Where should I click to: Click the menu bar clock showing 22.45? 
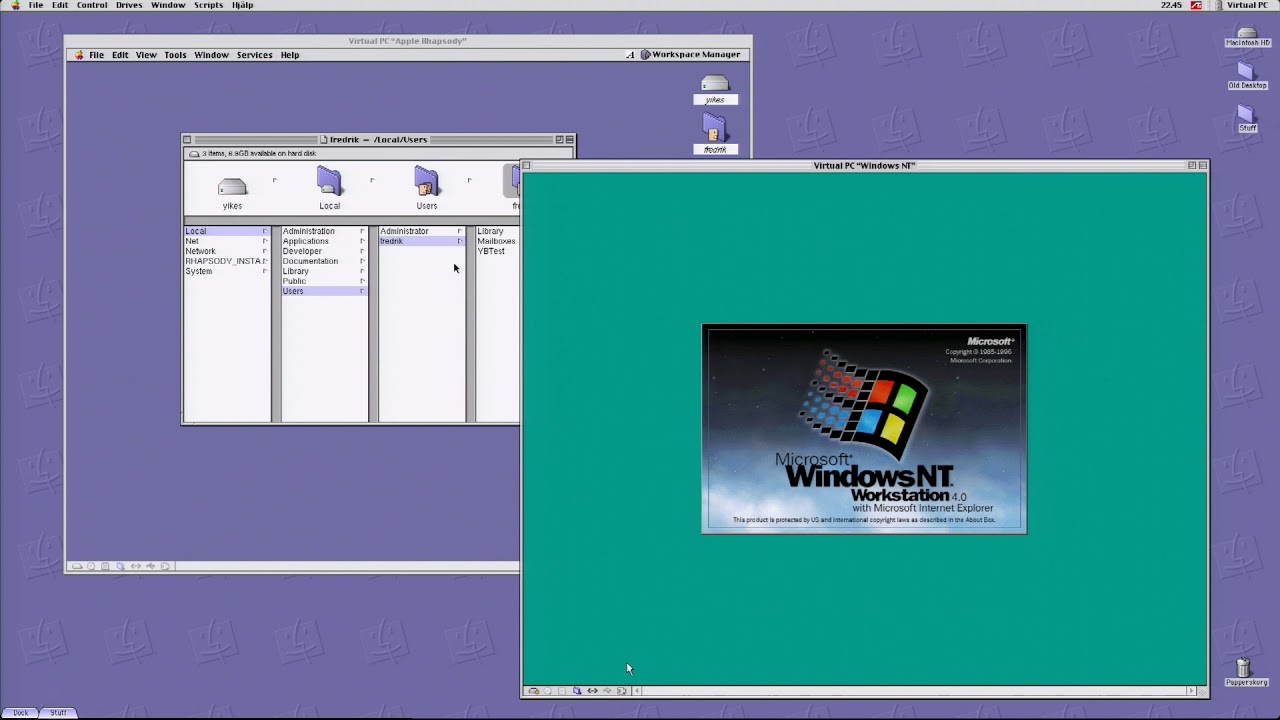[x=1171, y=5]
